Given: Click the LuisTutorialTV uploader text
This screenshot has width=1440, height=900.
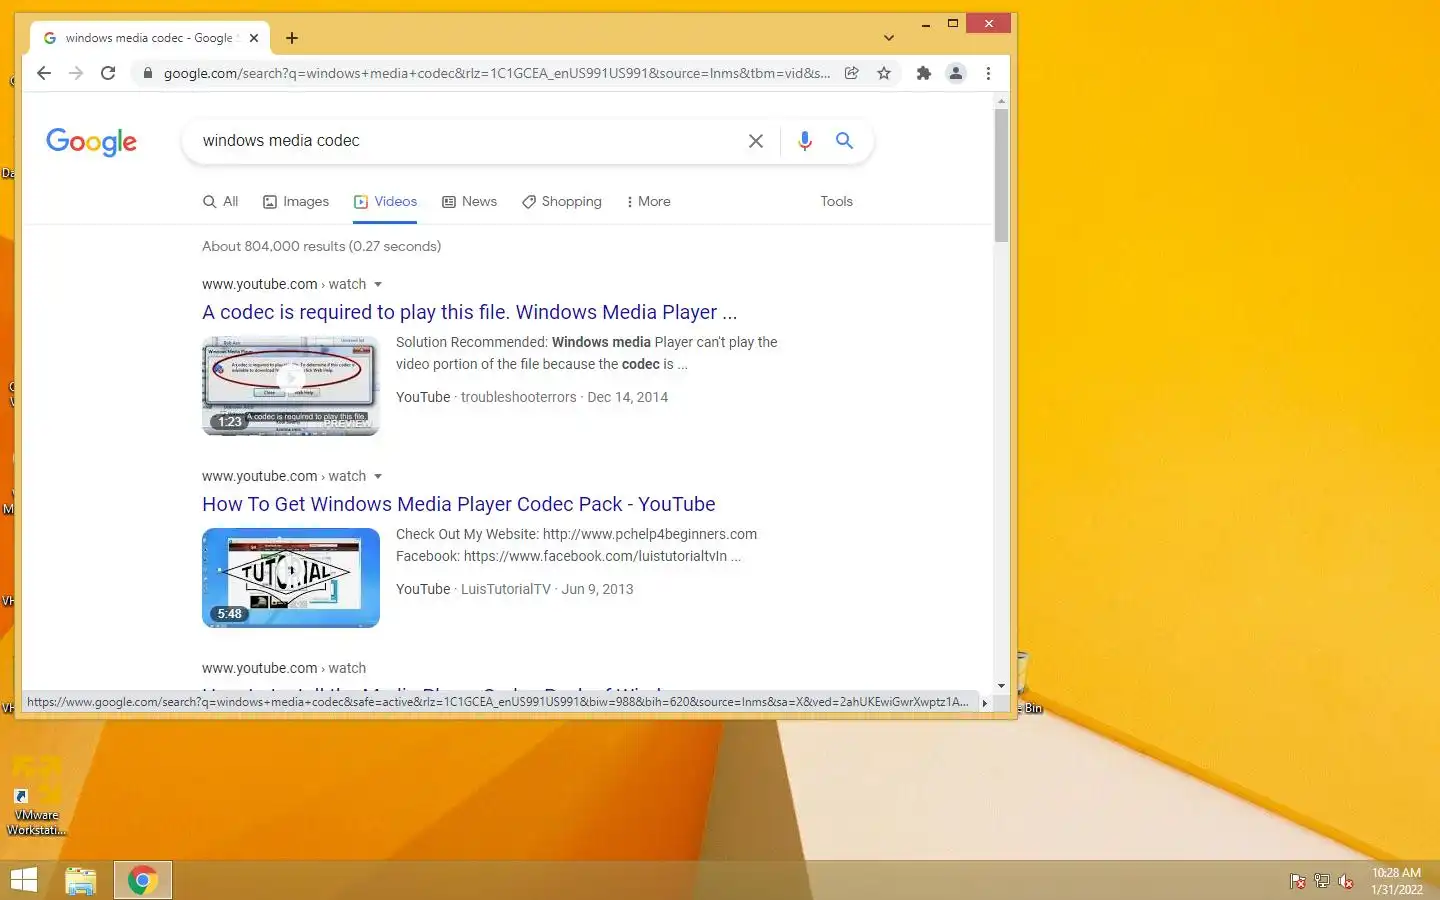Looking at the screenshot, I should [x=505, y=589].
